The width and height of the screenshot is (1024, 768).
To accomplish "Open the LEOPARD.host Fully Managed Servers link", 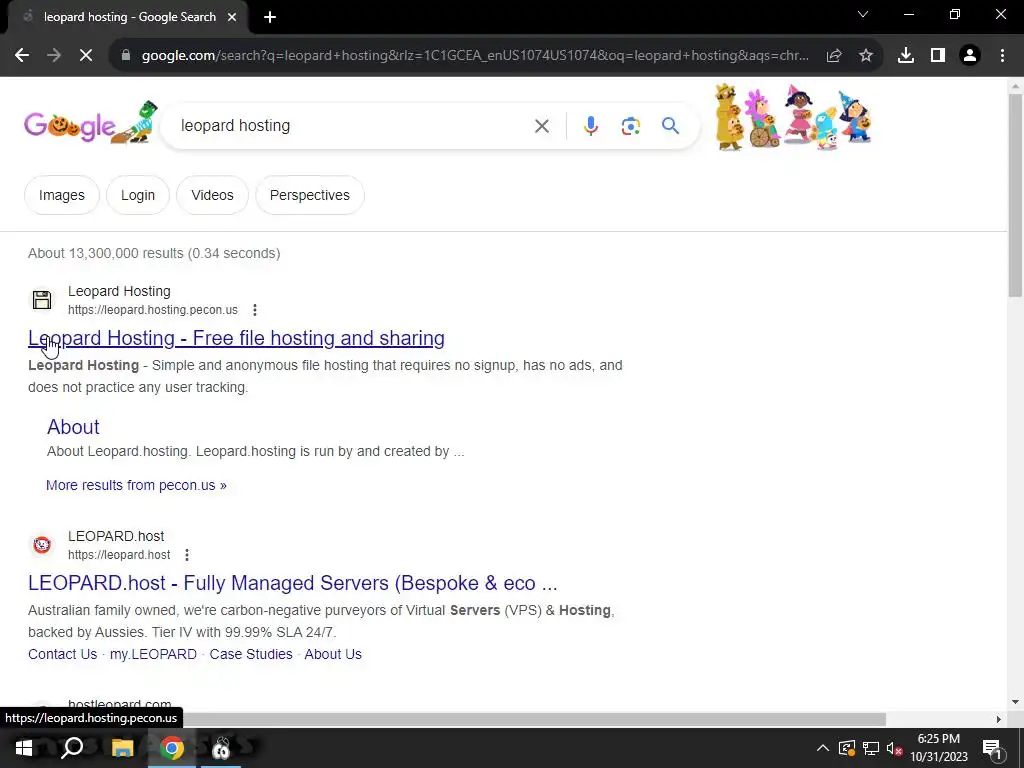I will 293,583.
